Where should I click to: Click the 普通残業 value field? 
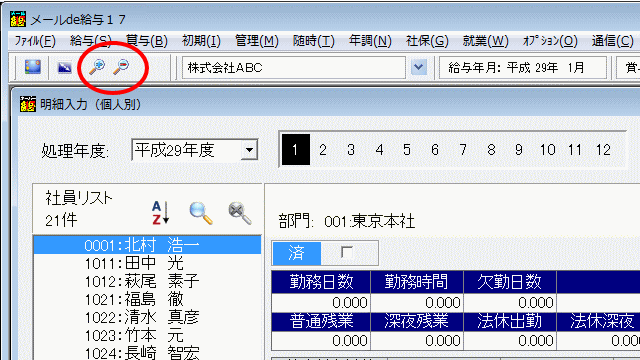(x=321, y=340)
